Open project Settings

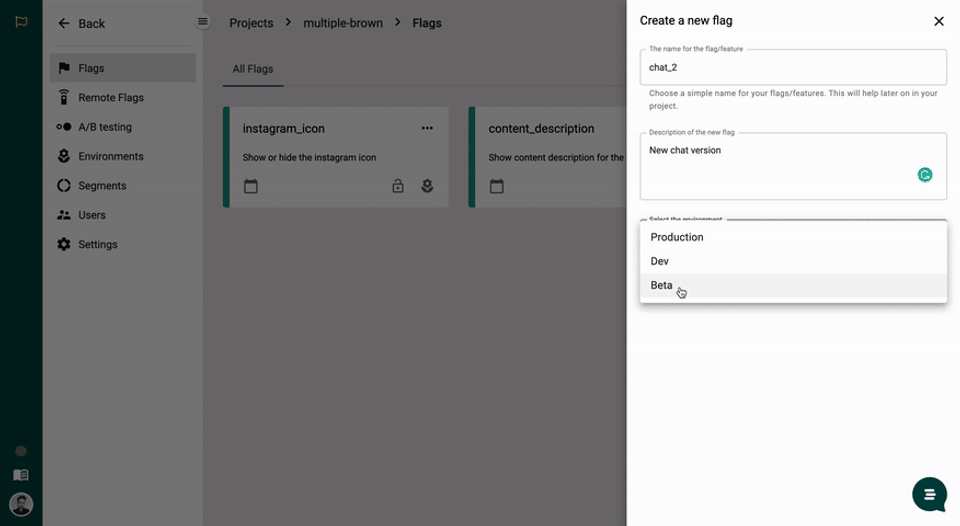click(x=122, y=244)
